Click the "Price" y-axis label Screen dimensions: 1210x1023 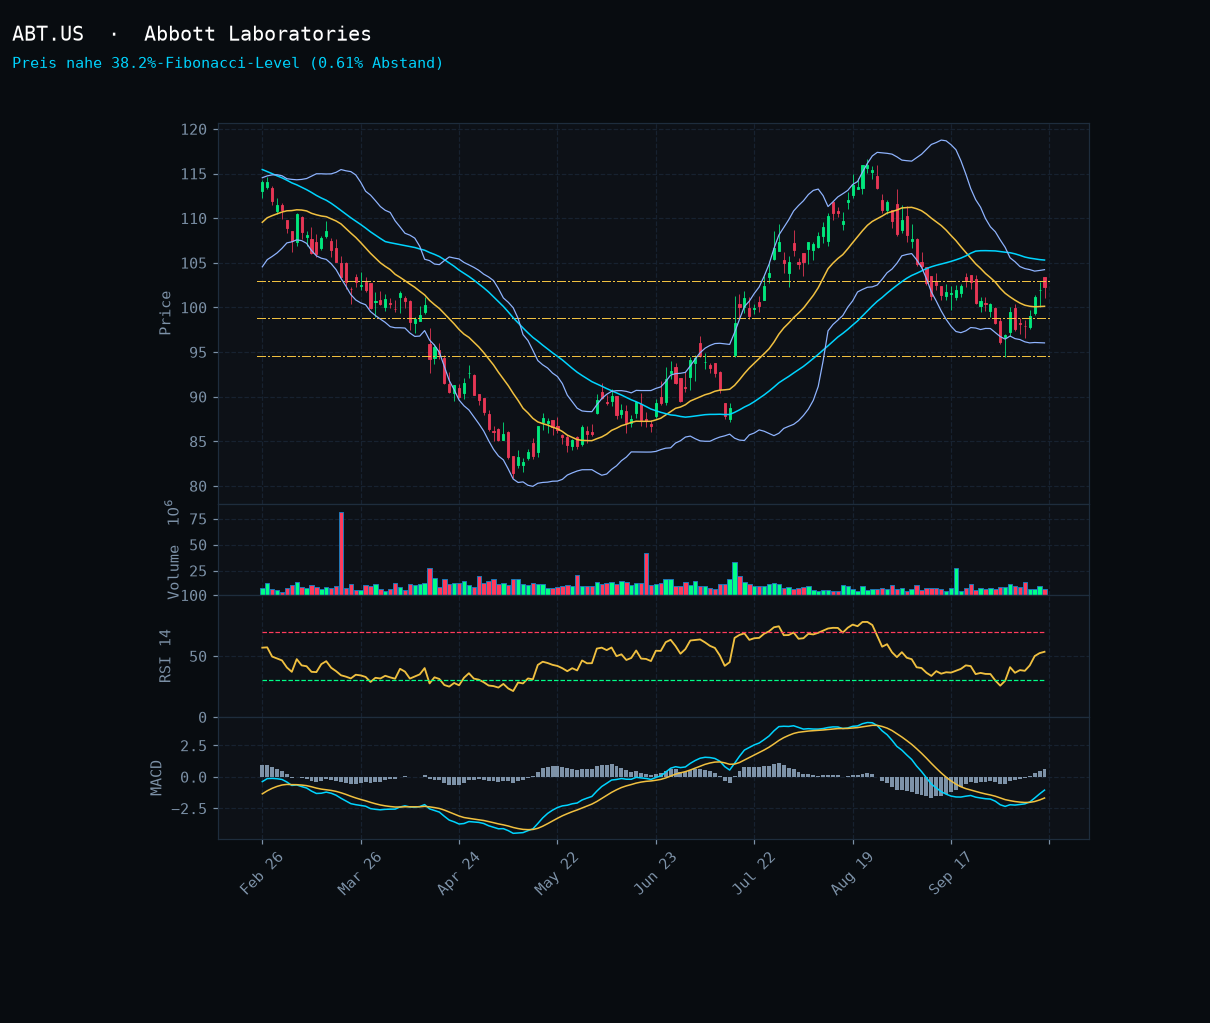click(166, 313)
